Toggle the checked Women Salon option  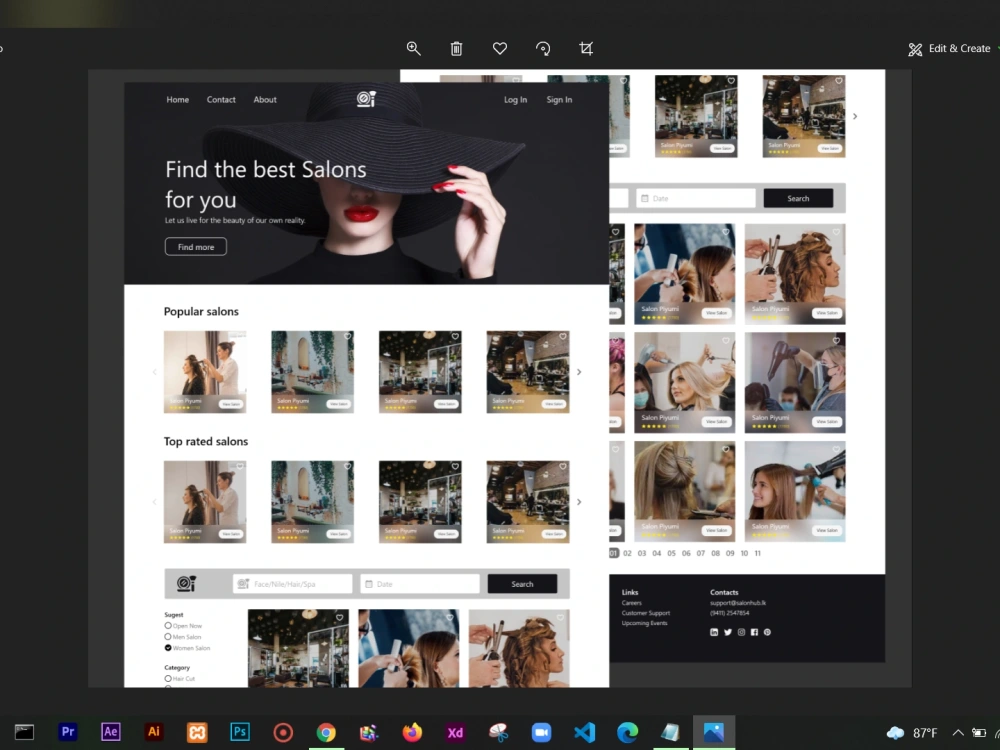(x=168, y=647)
